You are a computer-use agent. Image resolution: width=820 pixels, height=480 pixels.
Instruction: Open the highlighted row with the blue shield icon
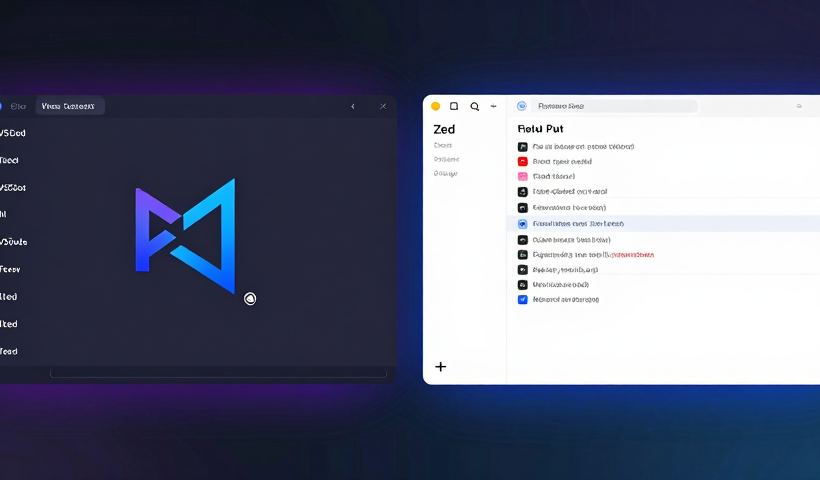663,224
